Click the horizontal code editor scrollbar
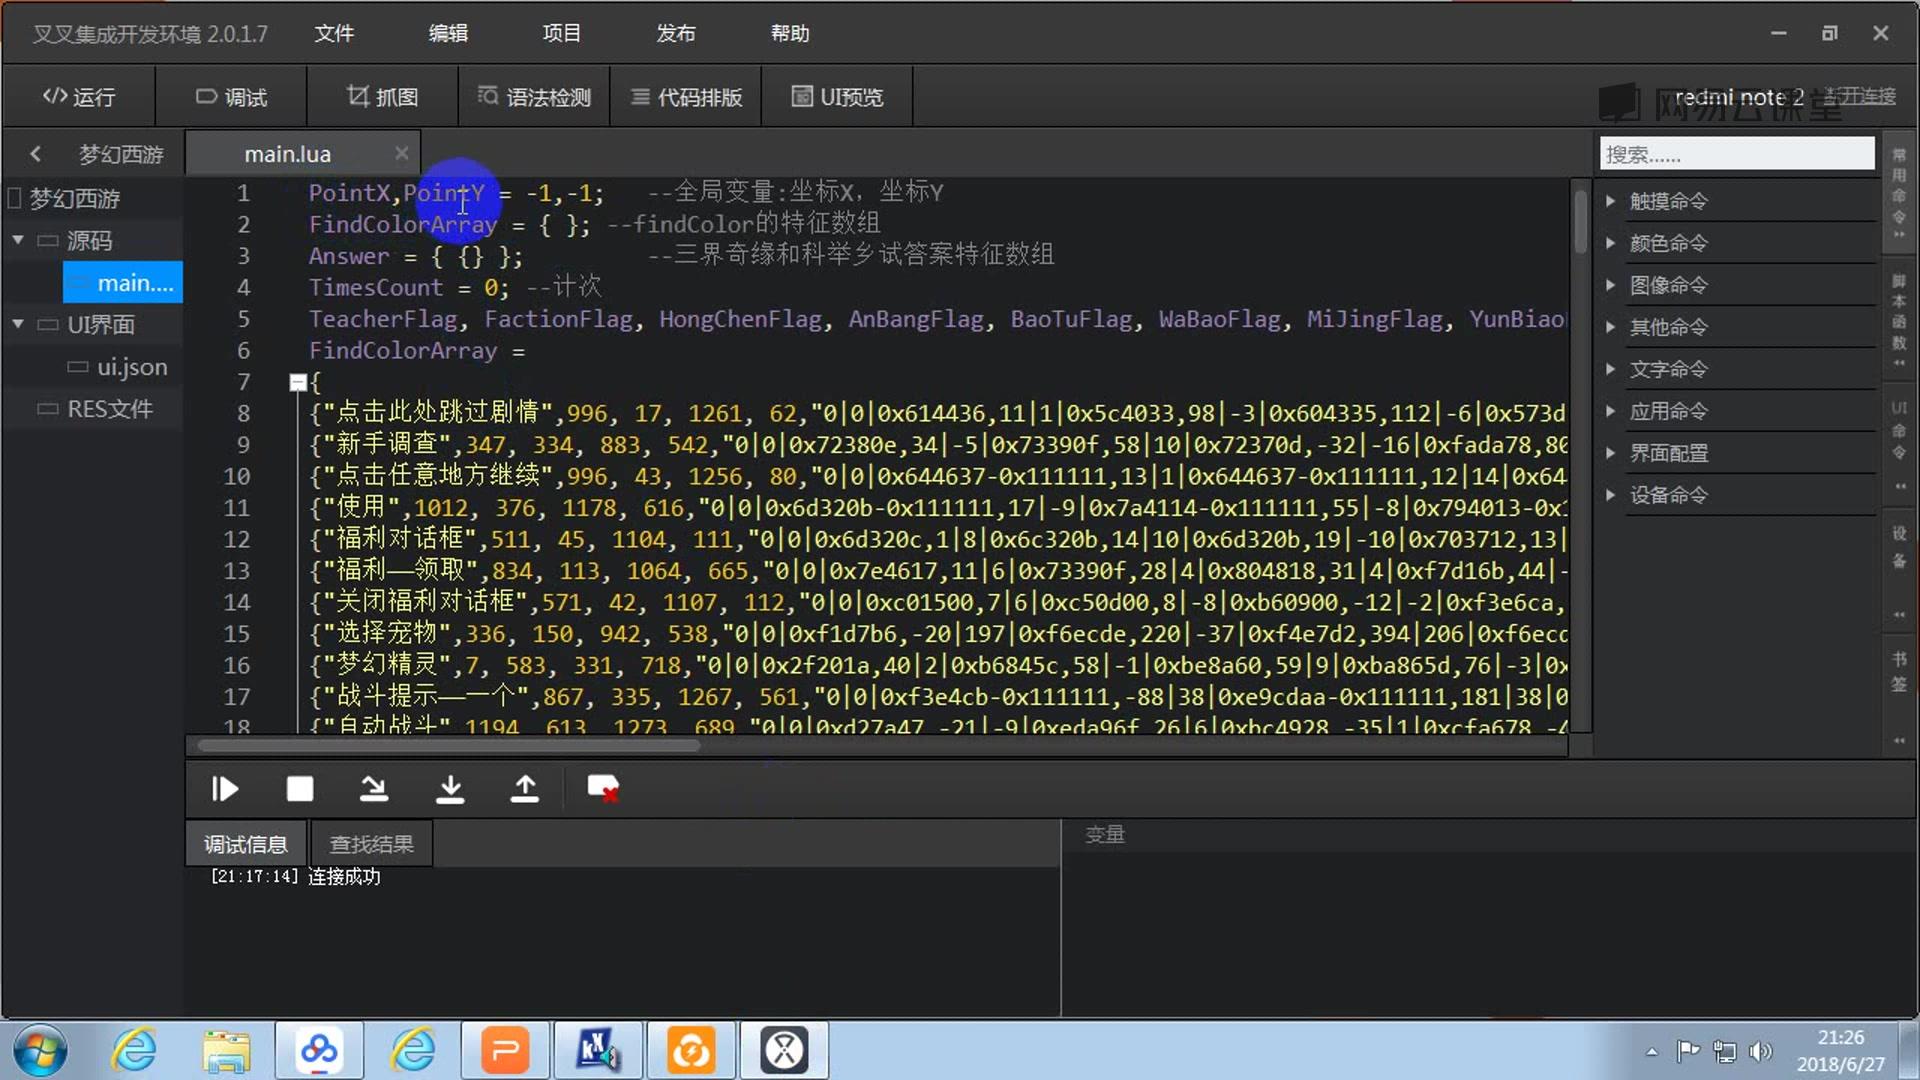 pyautogui.click(x=448, y=746)
